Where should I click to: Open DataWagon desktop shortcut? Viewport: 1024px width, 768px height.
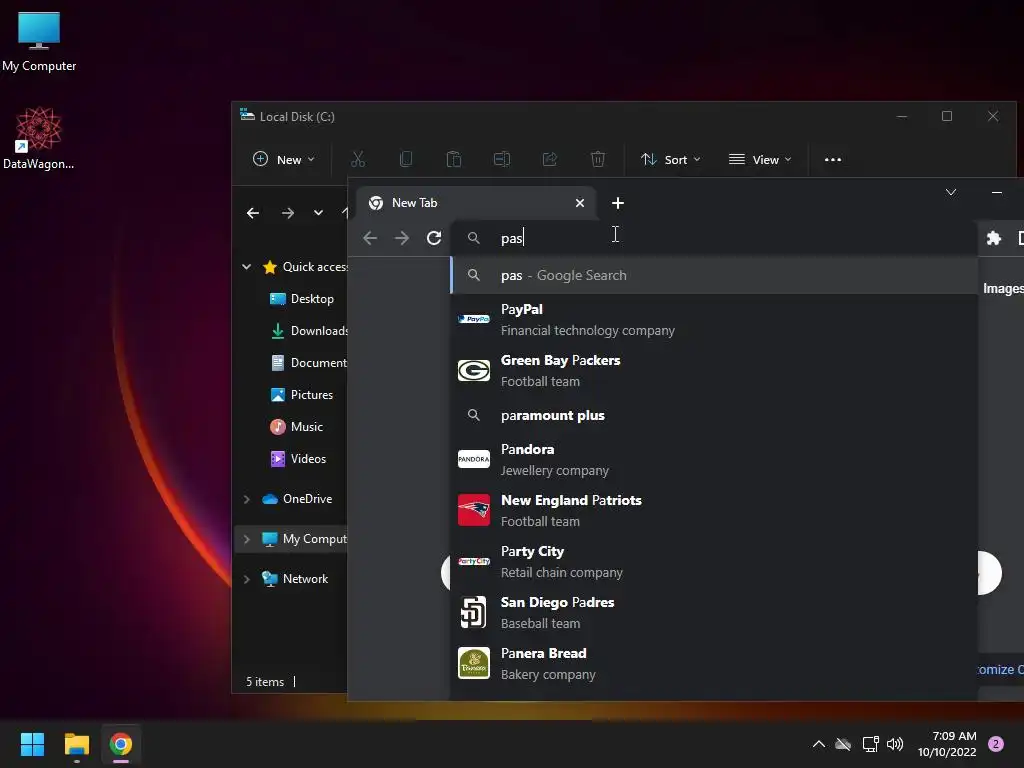click(39, 138)
